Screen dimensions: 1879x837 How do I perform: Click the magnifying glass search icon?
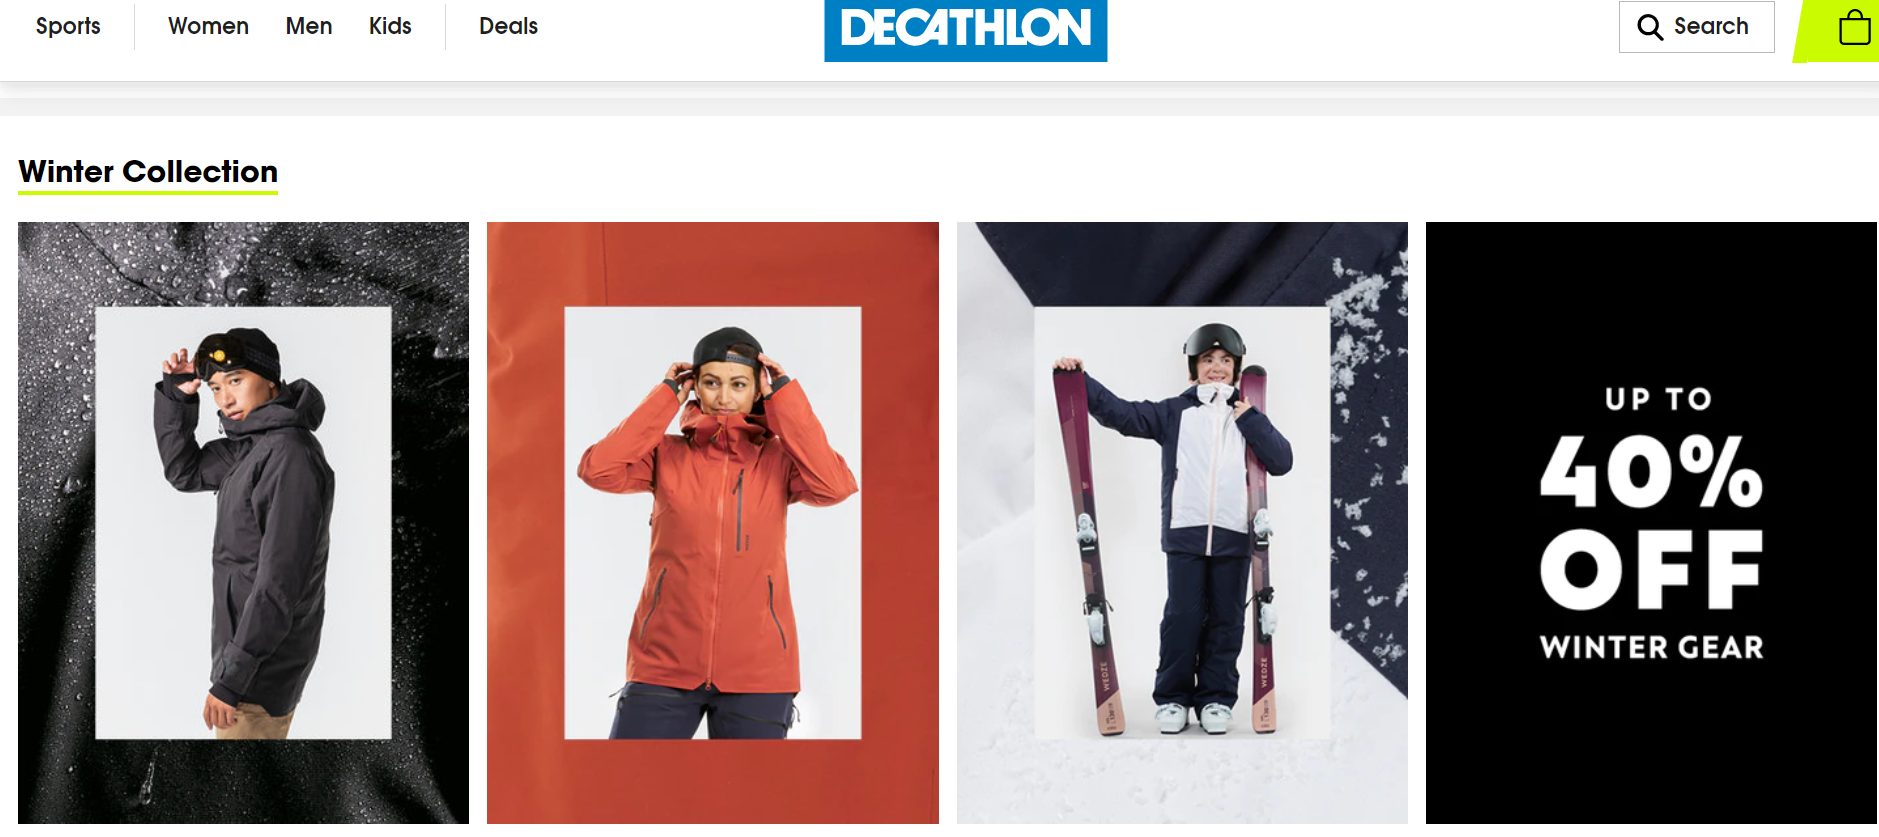point(1650,27)
